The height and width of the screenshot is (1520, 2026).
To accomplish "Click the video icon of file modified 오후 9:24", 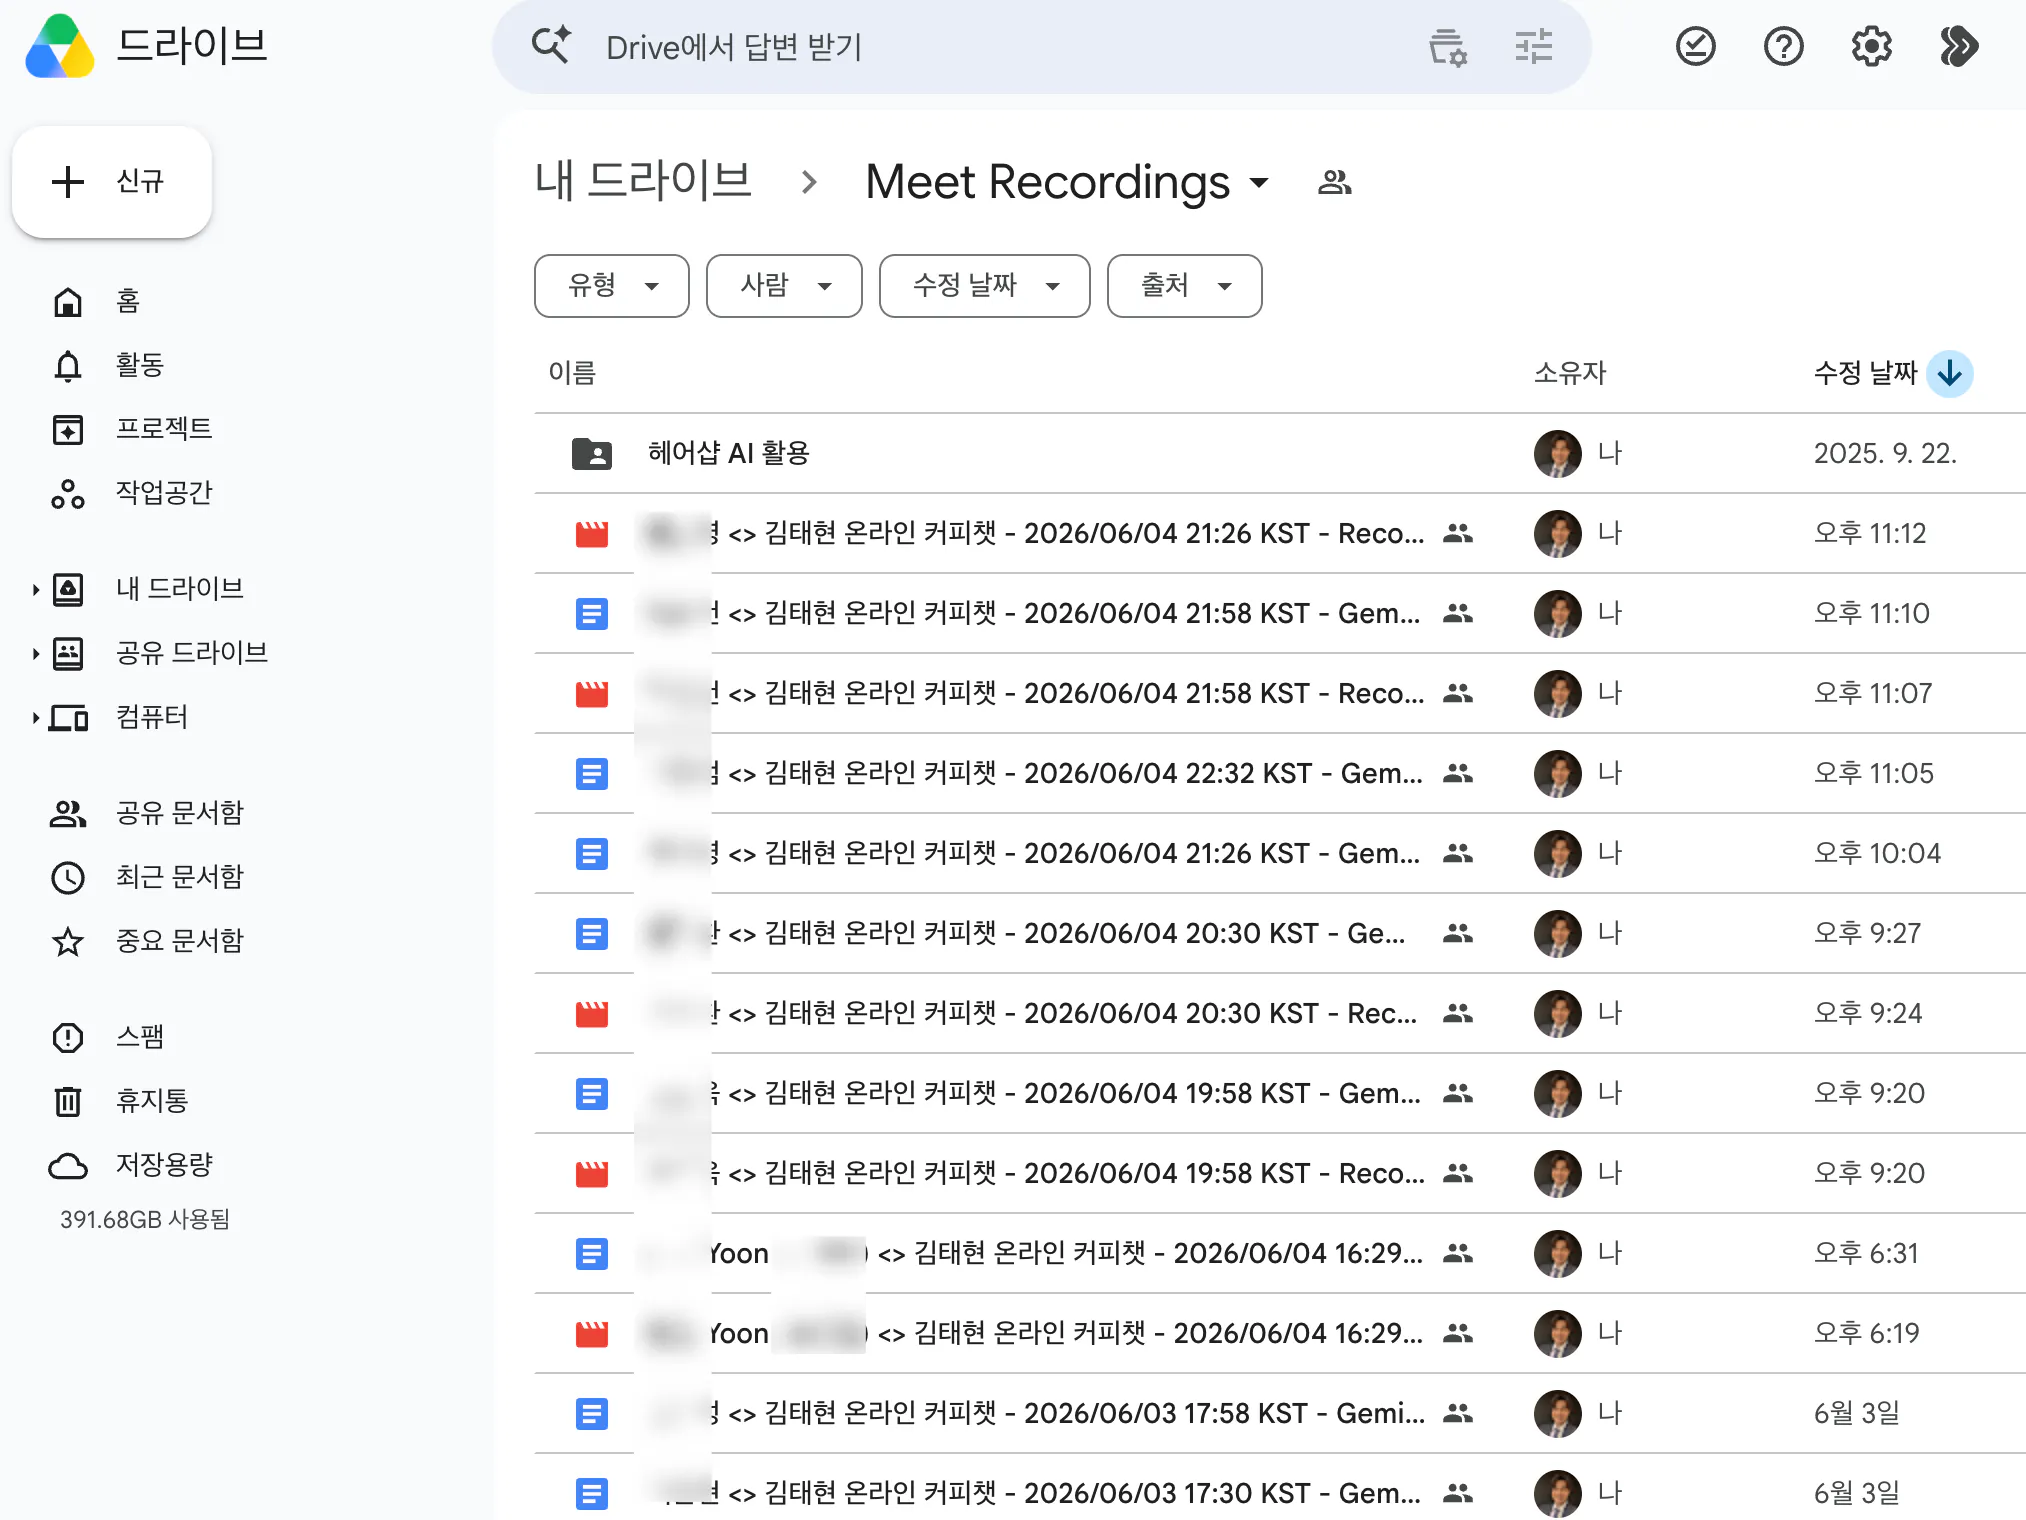I will click(x=592, y=1014).
